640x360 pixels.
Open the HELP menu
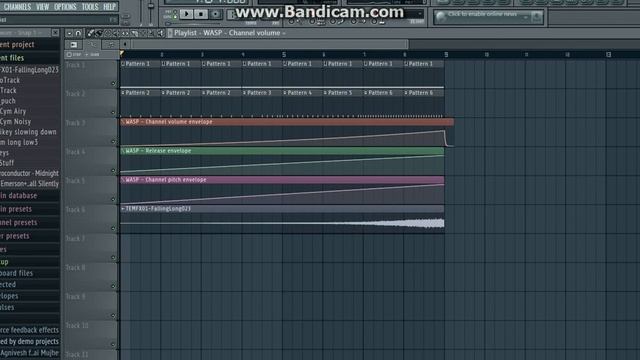(x=109, y=7)
